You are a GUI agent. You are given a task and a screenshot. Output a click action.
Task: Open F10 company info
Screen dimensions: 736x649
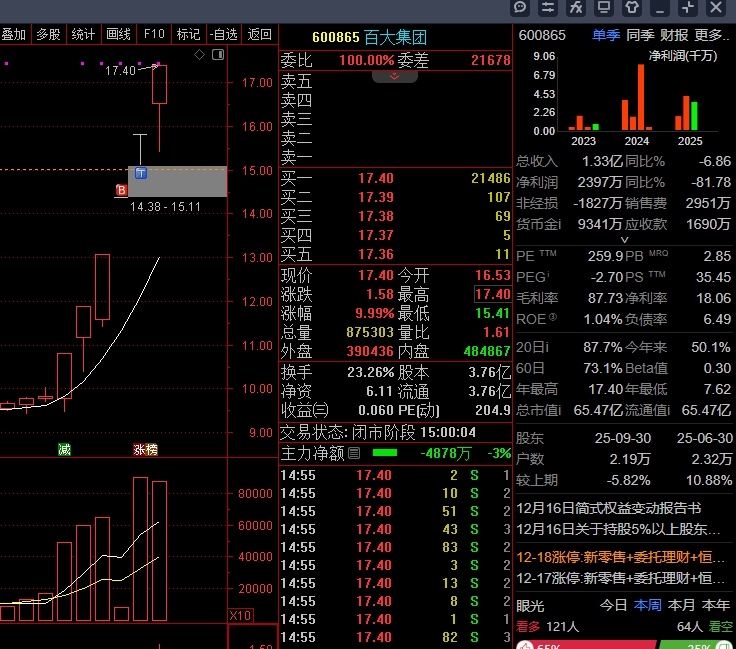(154, 34)
